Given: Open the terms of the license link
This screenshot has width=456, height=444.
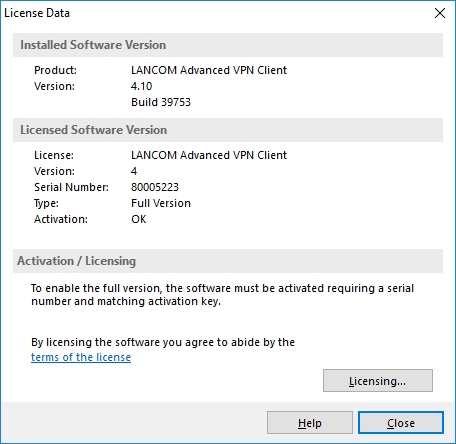Looking at the screenshot, I should point(81,357).
